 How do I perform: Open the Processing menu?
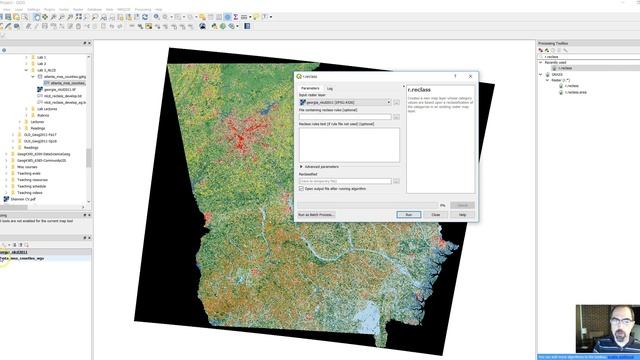pos(142,9)
